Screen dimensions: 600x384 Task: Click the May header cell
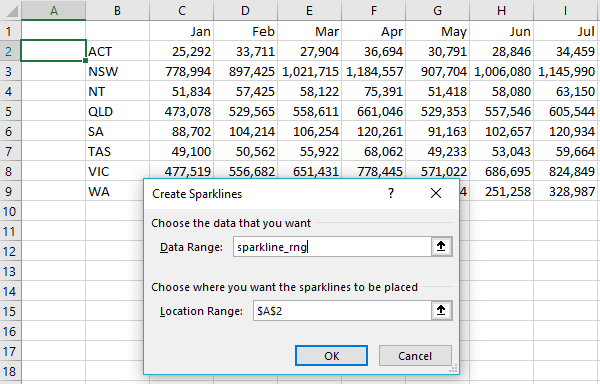pos(438,31)
